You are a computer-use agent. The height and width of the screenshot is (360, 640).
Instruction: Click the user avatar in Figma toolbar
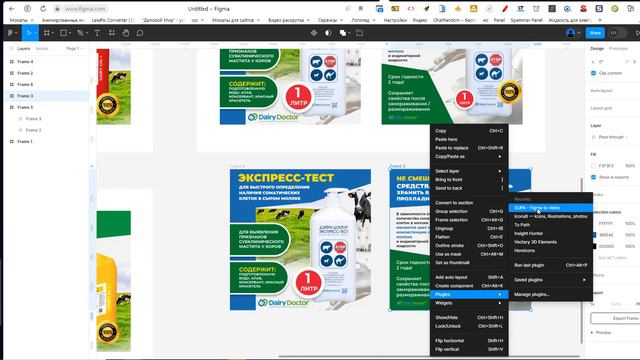(x=571, y=33)
